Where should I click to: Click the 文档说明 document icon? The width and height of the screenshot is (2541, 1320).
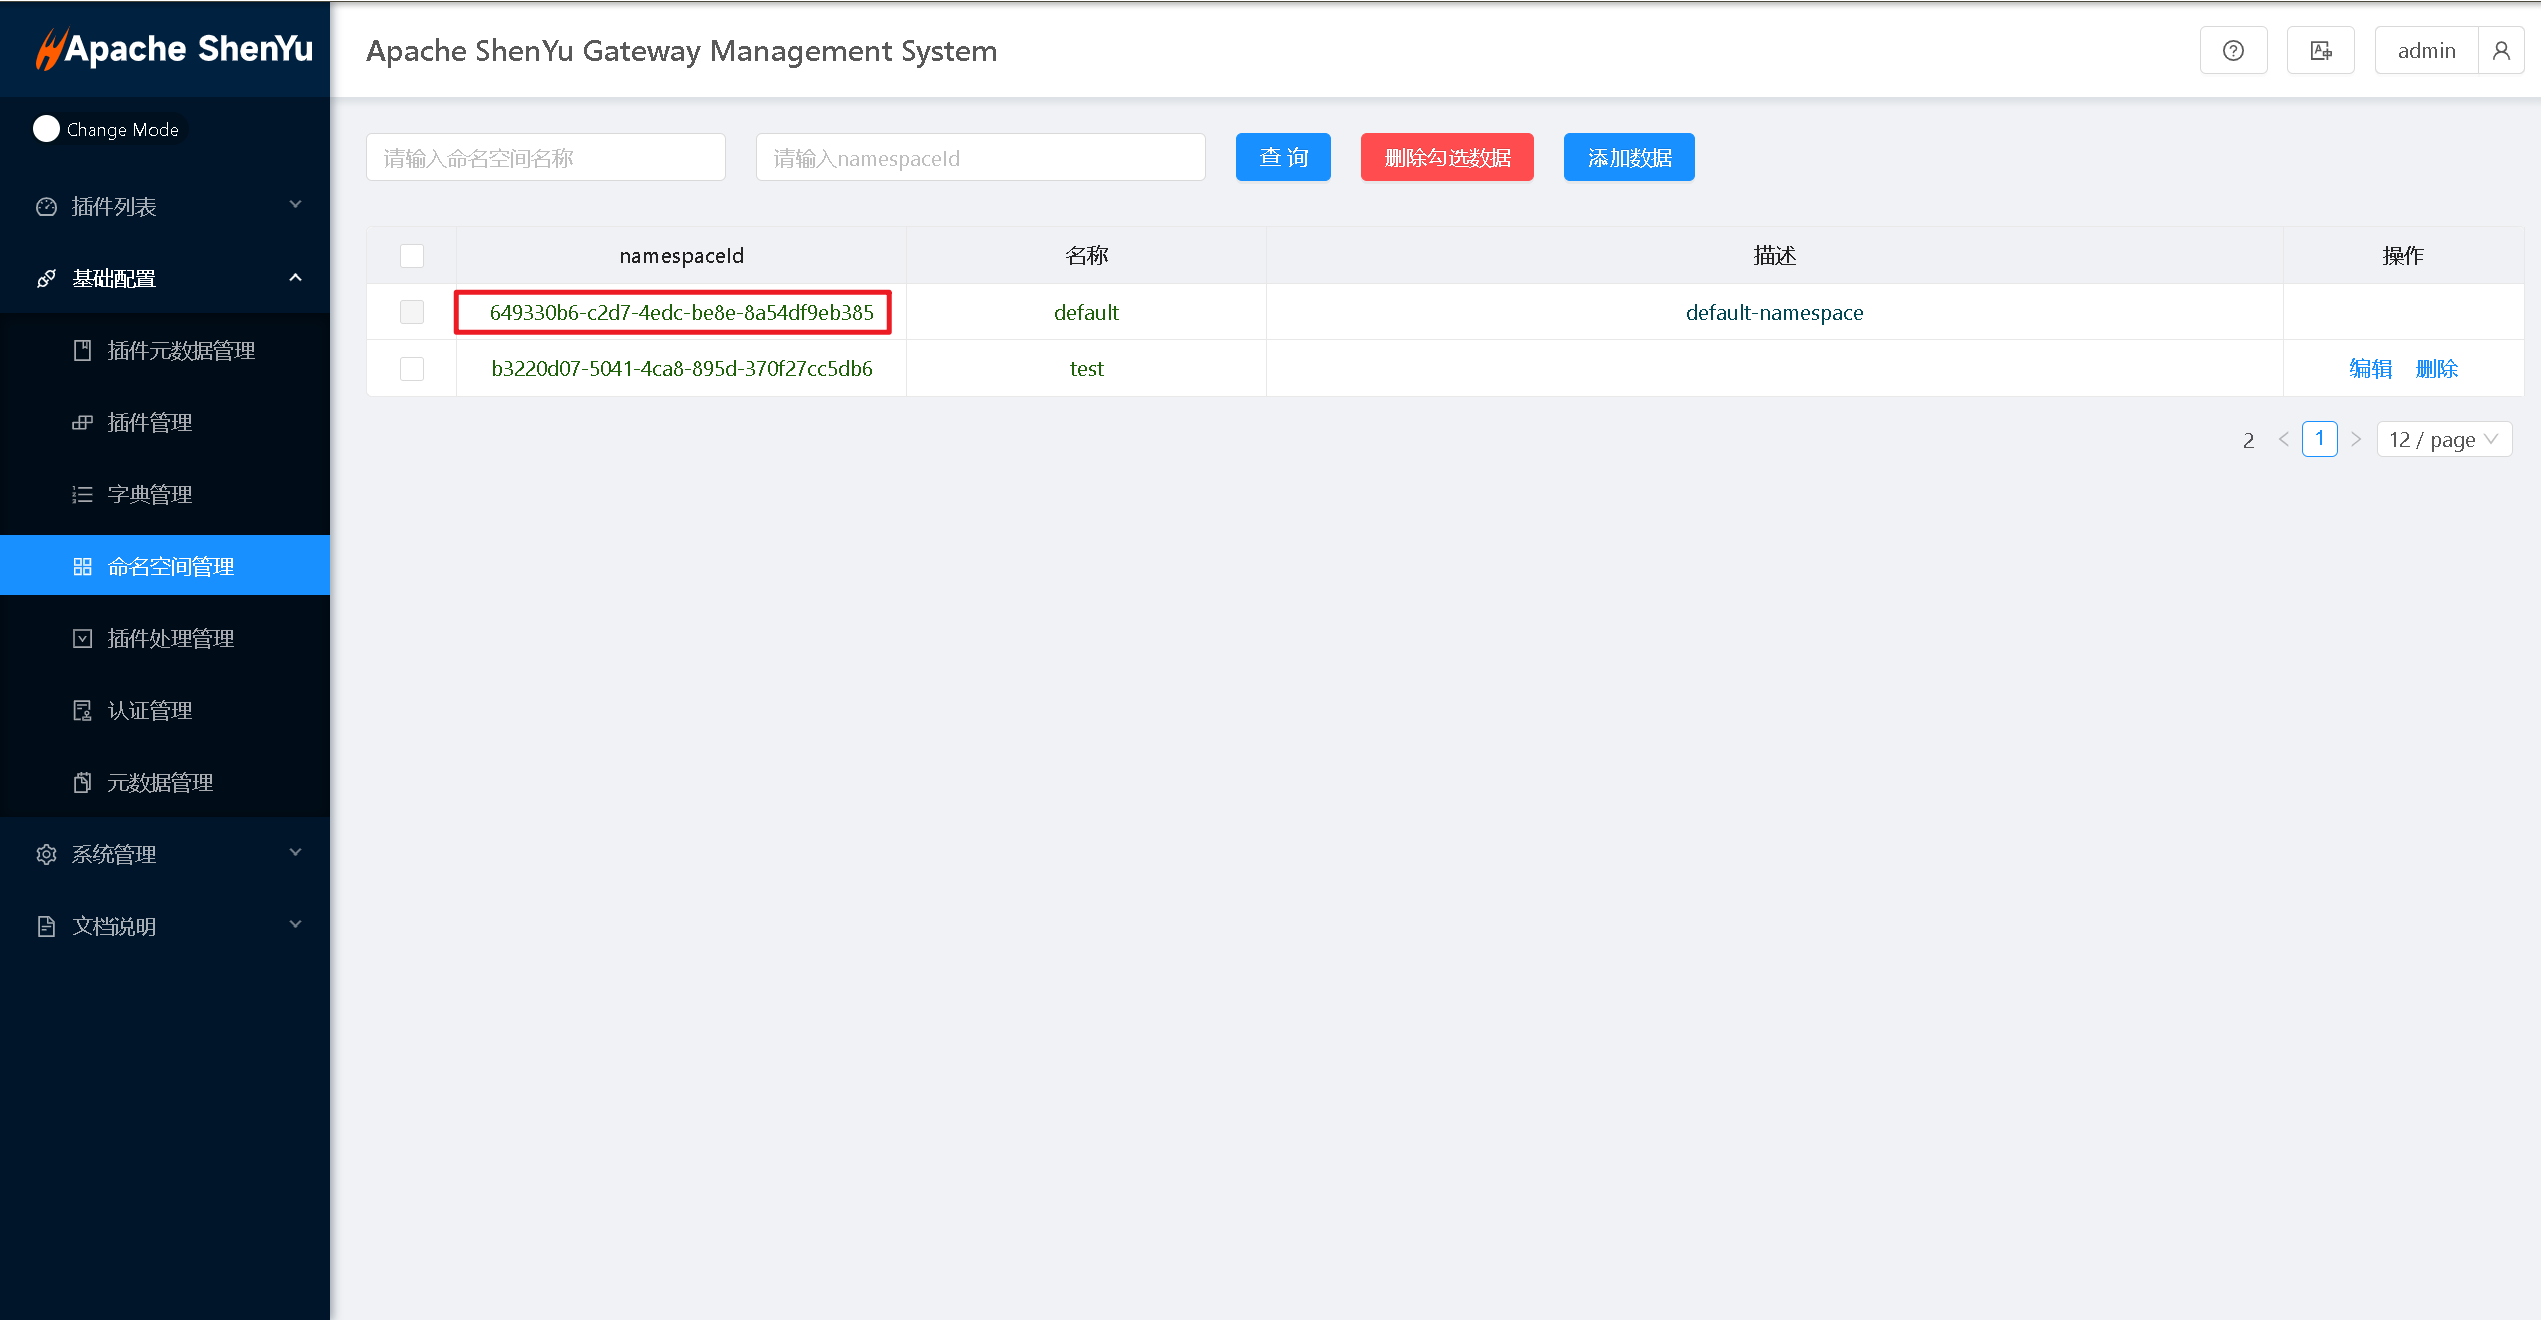pyautogui.click(x=46, y=927)
